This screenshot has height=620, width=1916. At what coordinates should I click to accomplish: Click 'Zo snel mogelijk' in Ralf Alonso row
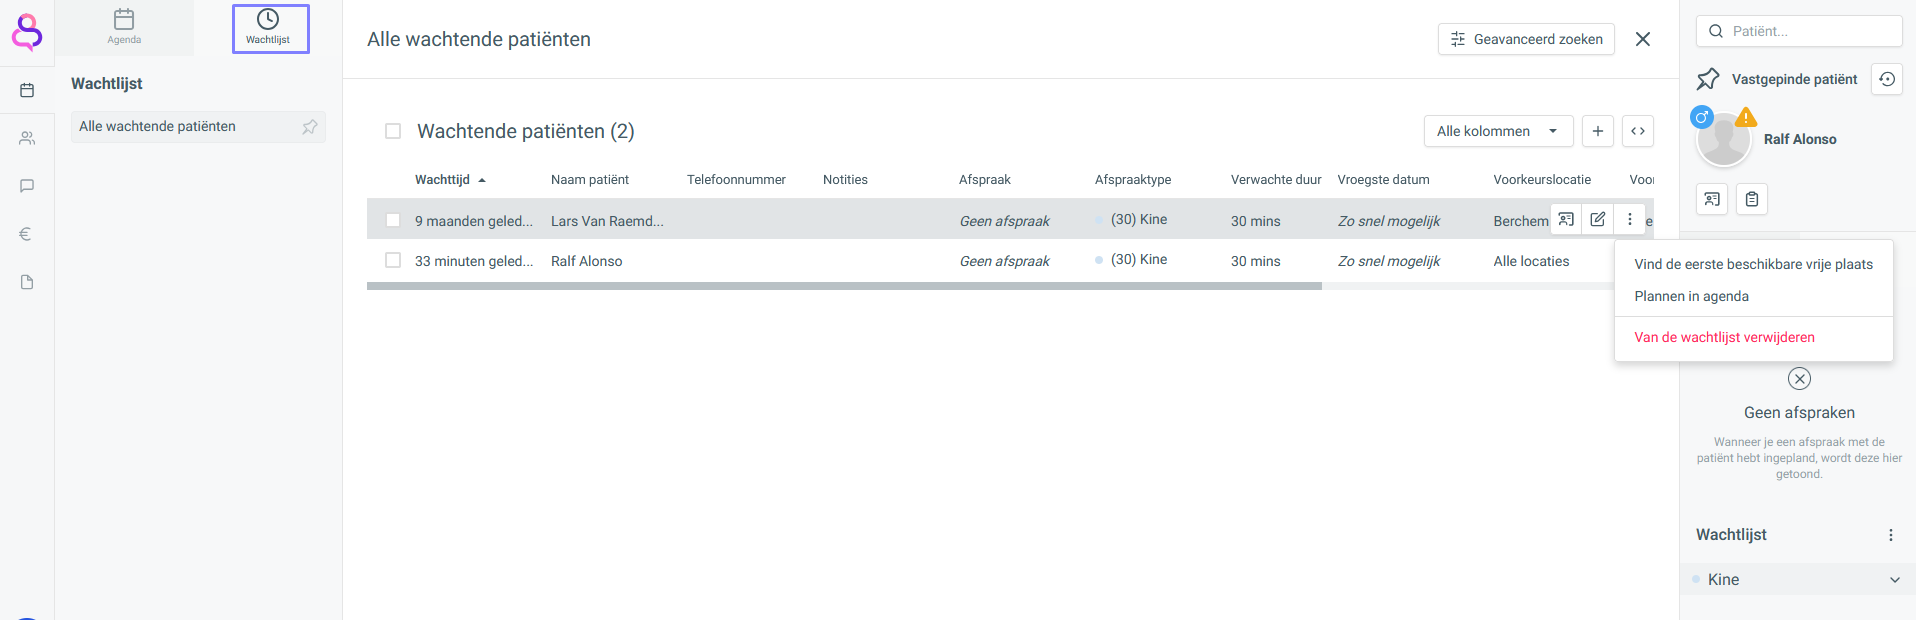(x=1389, y=261)
